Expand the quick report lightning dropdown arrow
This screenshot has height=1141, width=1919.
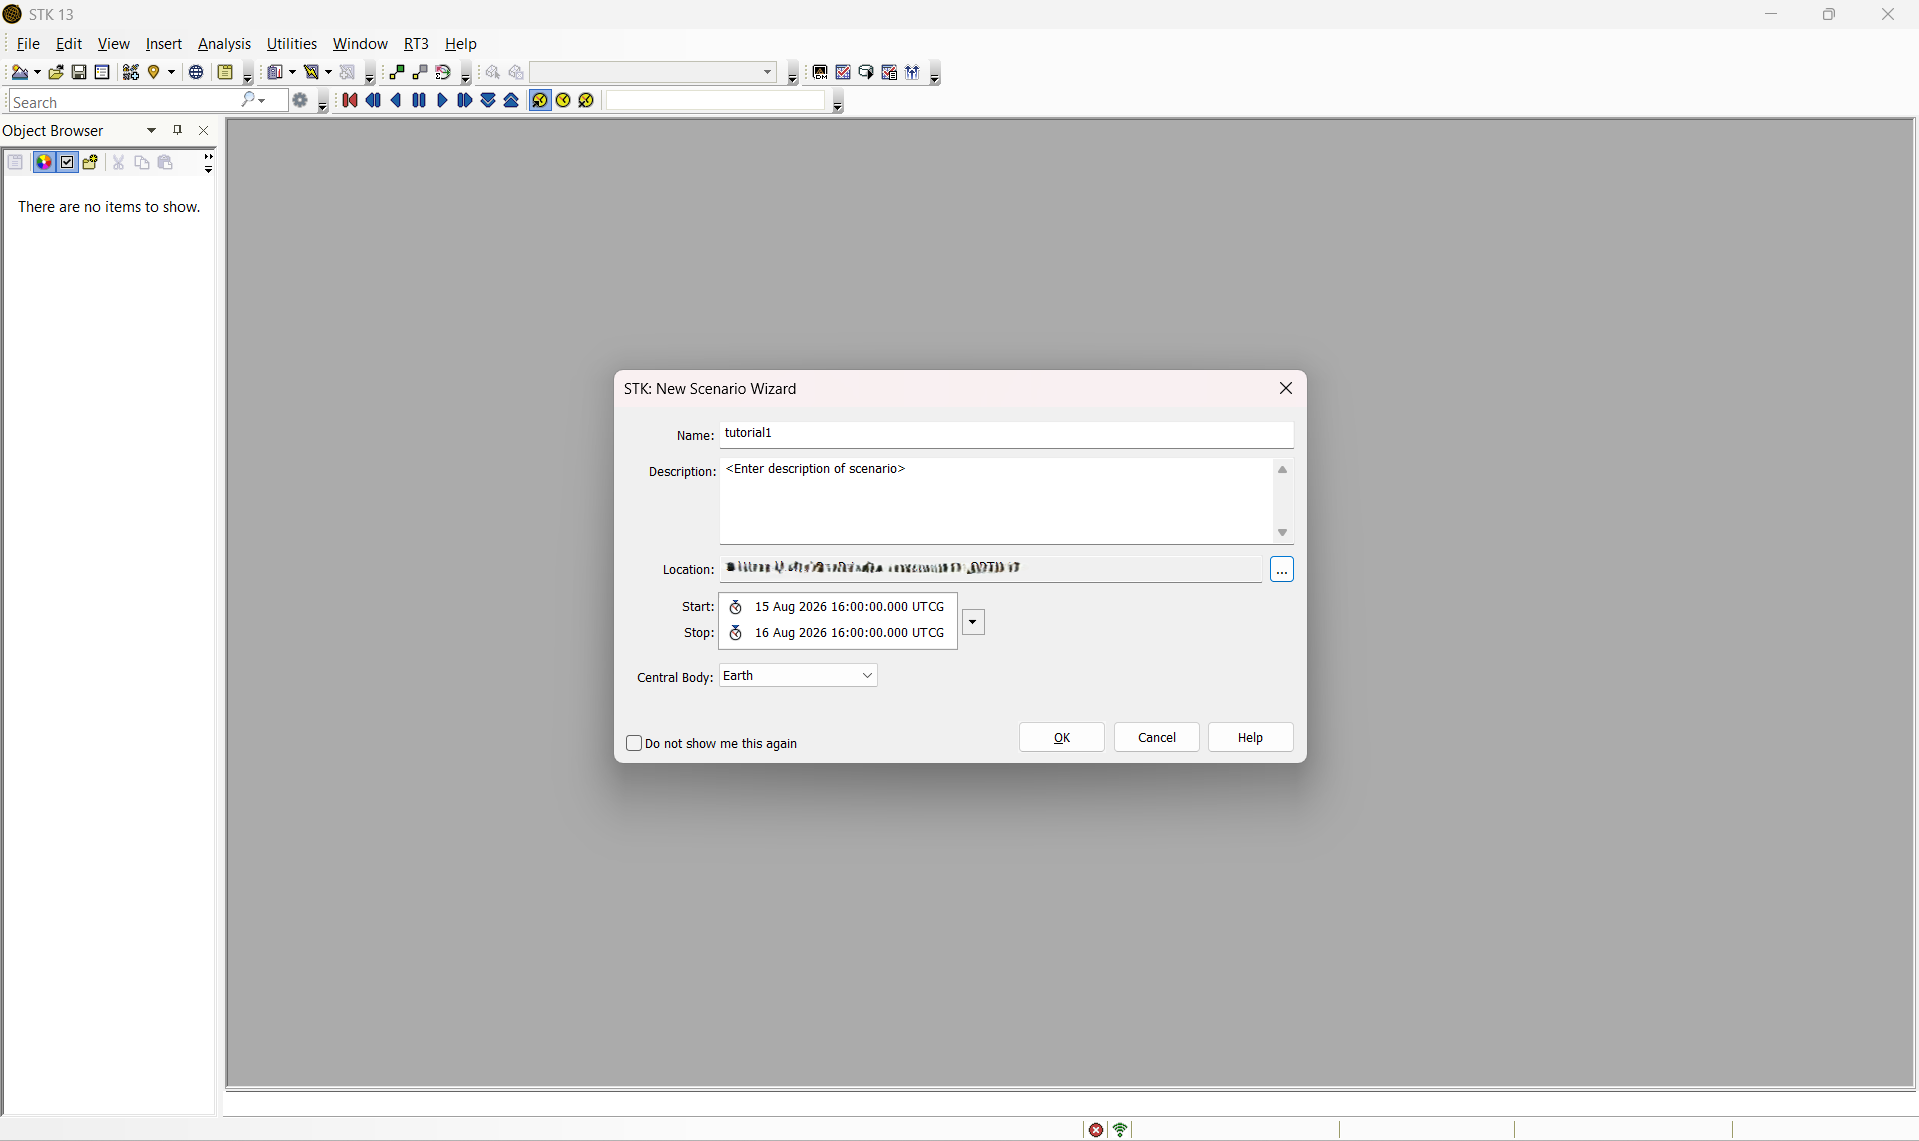[x=328, y=72]
